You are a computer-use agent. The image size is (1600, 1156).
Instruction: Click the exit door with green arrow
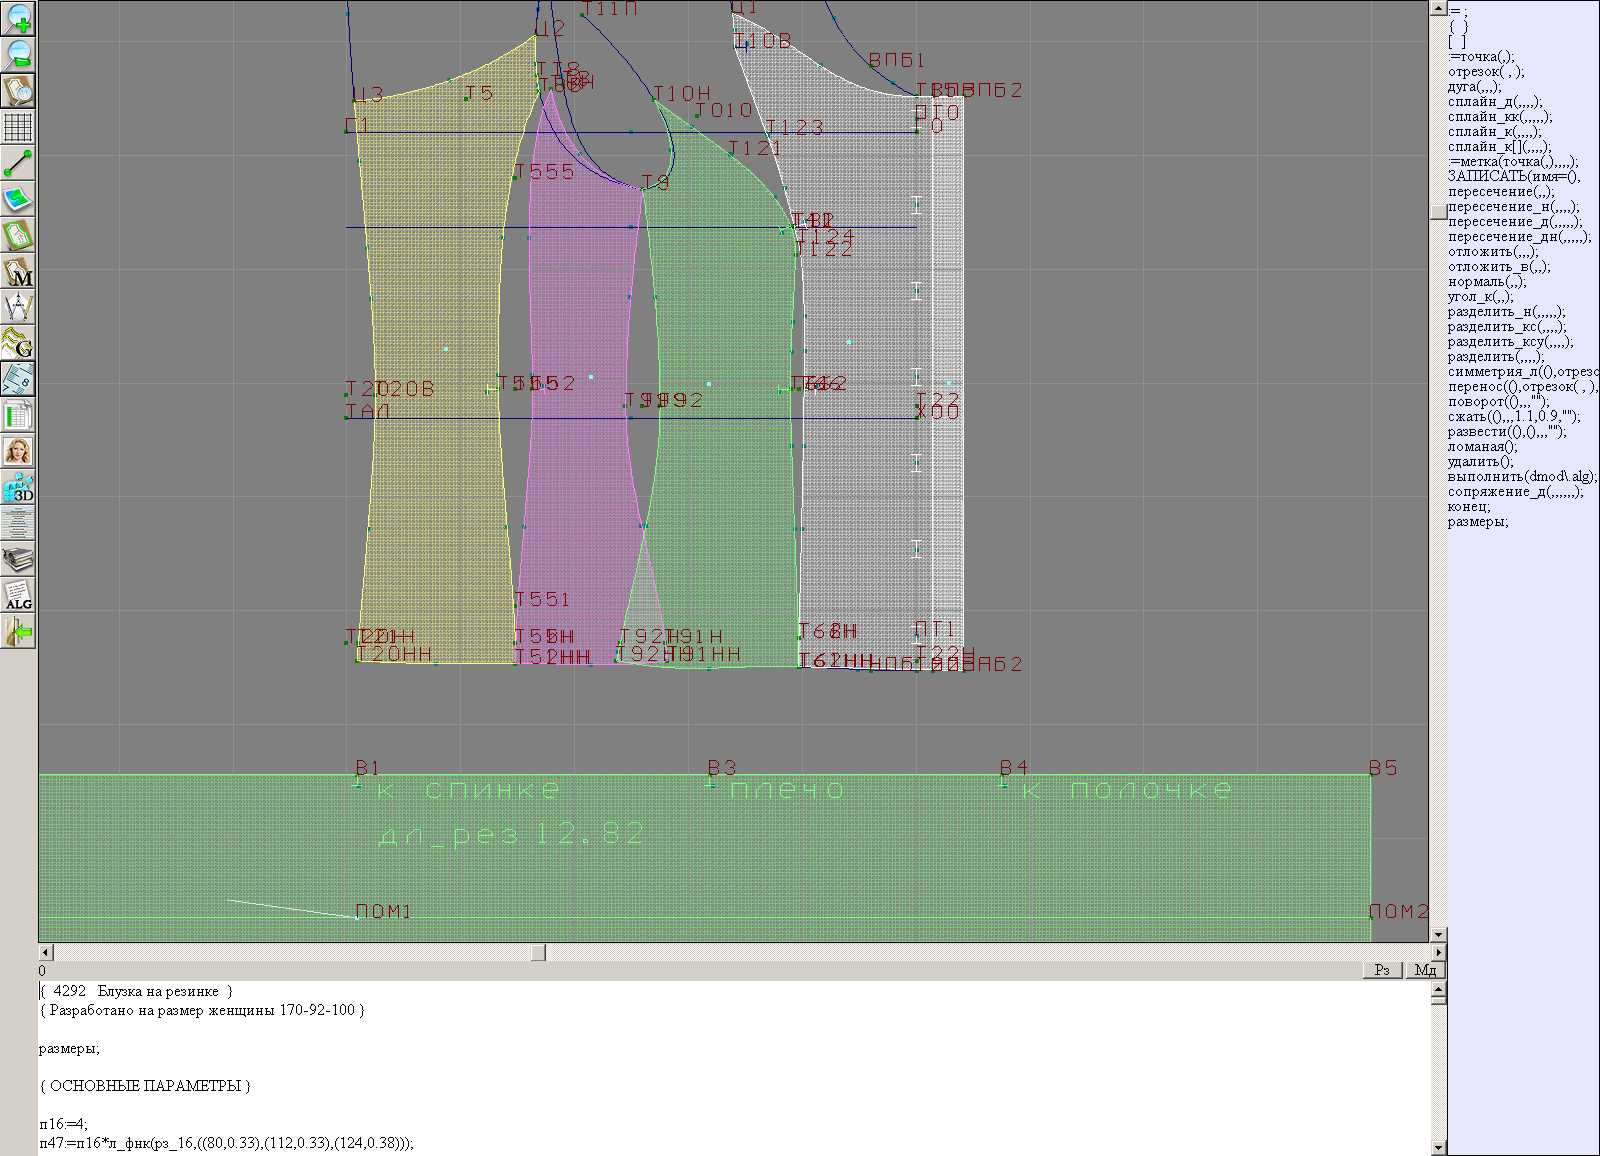point(18,631)
